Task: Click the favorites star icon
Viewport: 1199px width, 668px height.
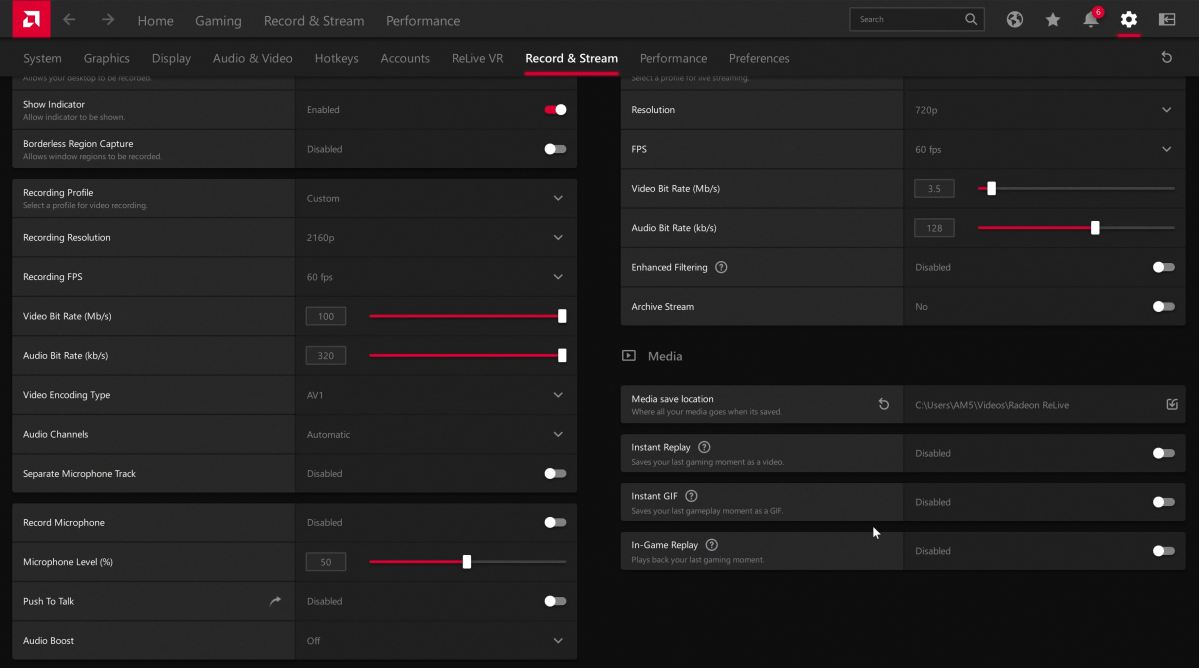Action: 1053,20
